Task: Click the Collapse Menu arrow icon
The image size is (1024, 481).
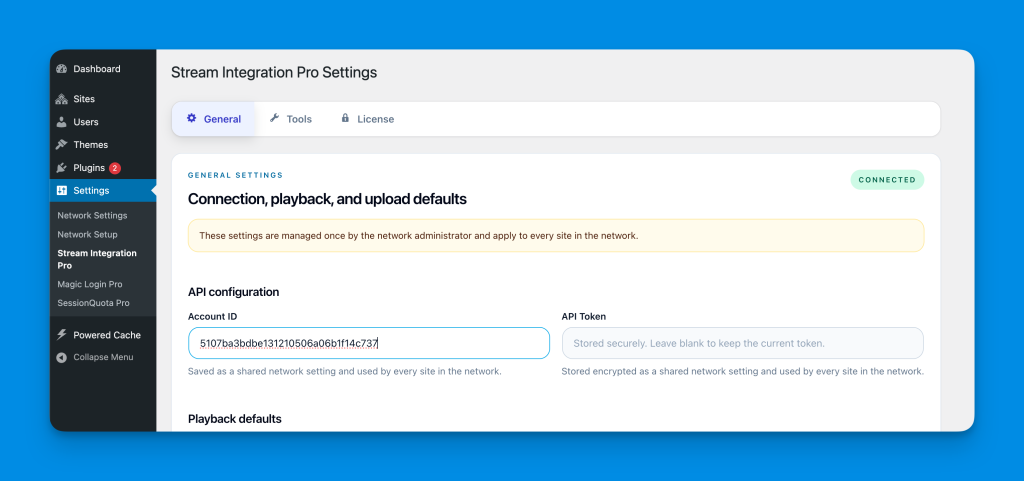Action: pos(62,358)
